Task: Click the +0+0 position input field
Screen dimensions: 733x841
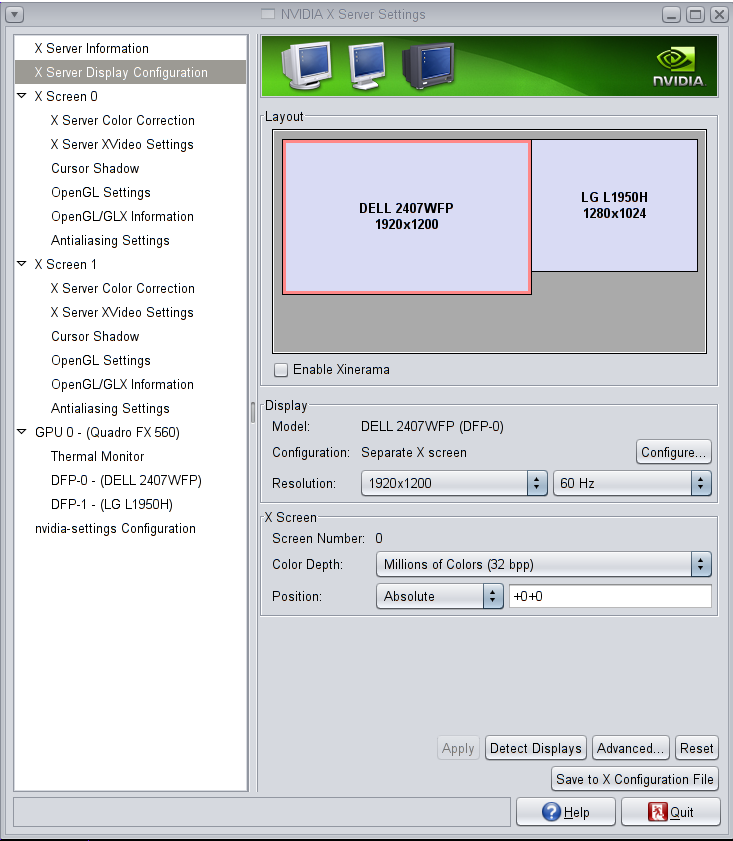Action: [x=610, y=596]
